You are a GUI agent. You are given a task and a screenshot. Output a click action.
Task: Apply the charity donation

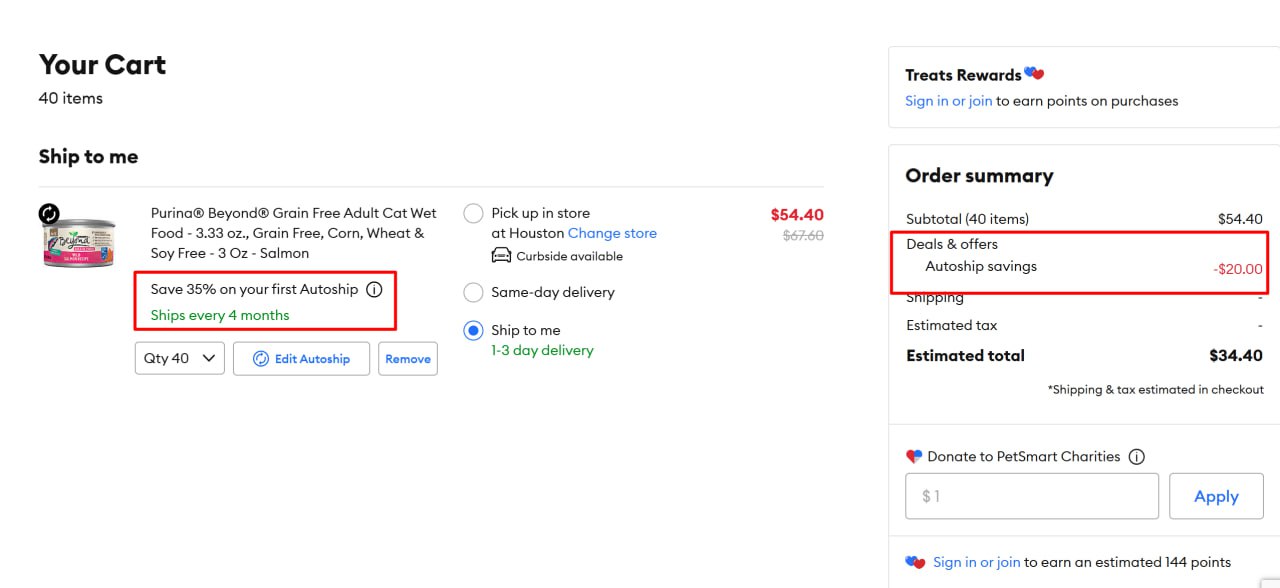point(1216,497)
